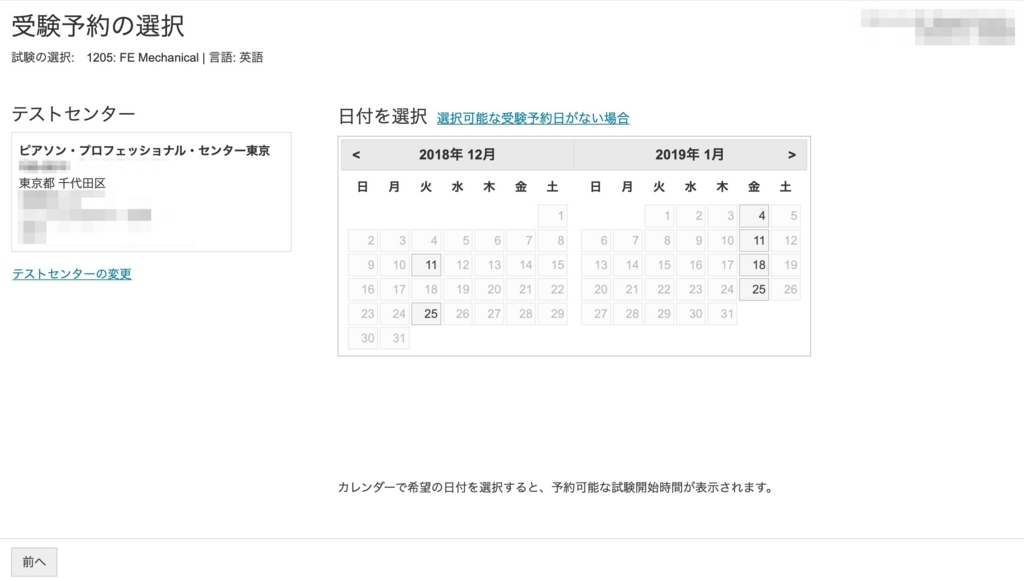Viewport: 1024px width, 581px height.
Task: Choose January 18 on the January calendar
Action: pyautogui.click(x=754, y=264)
